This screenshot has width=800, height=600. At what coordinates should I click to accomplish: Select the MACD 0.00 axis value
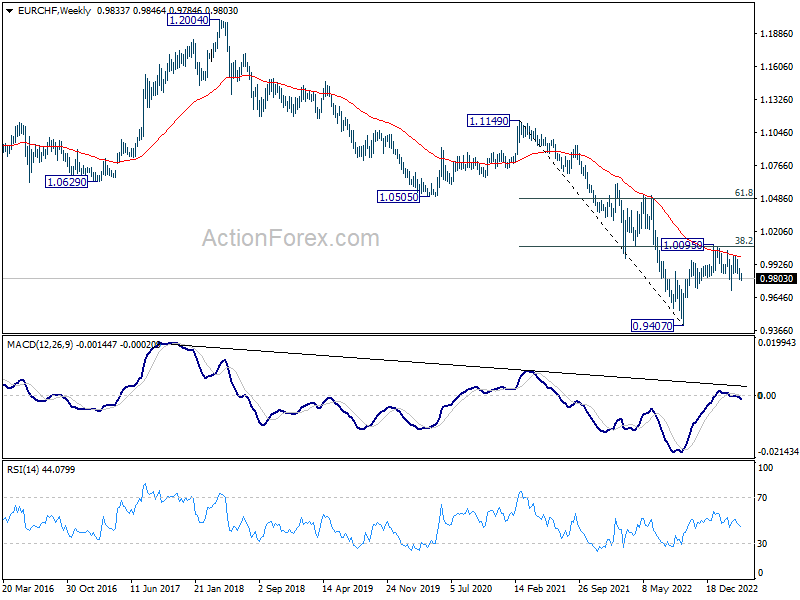[x=768, y=396]
